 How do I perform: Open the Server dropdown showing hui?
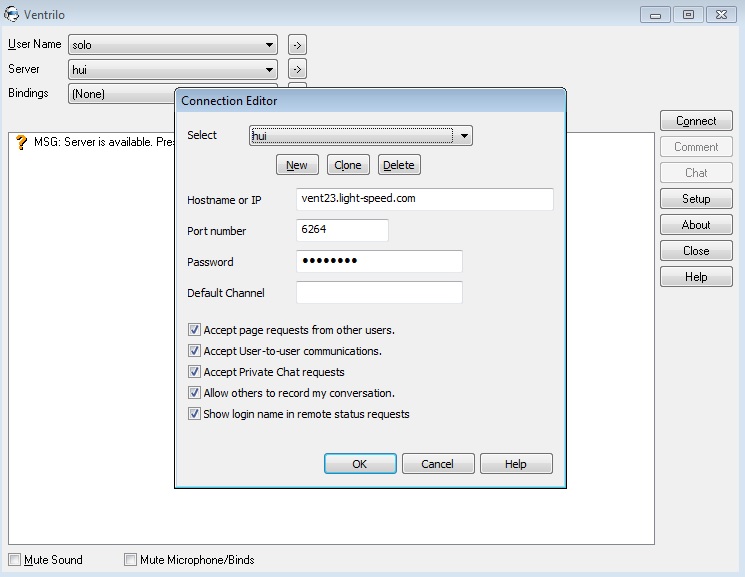pos(173,69)
